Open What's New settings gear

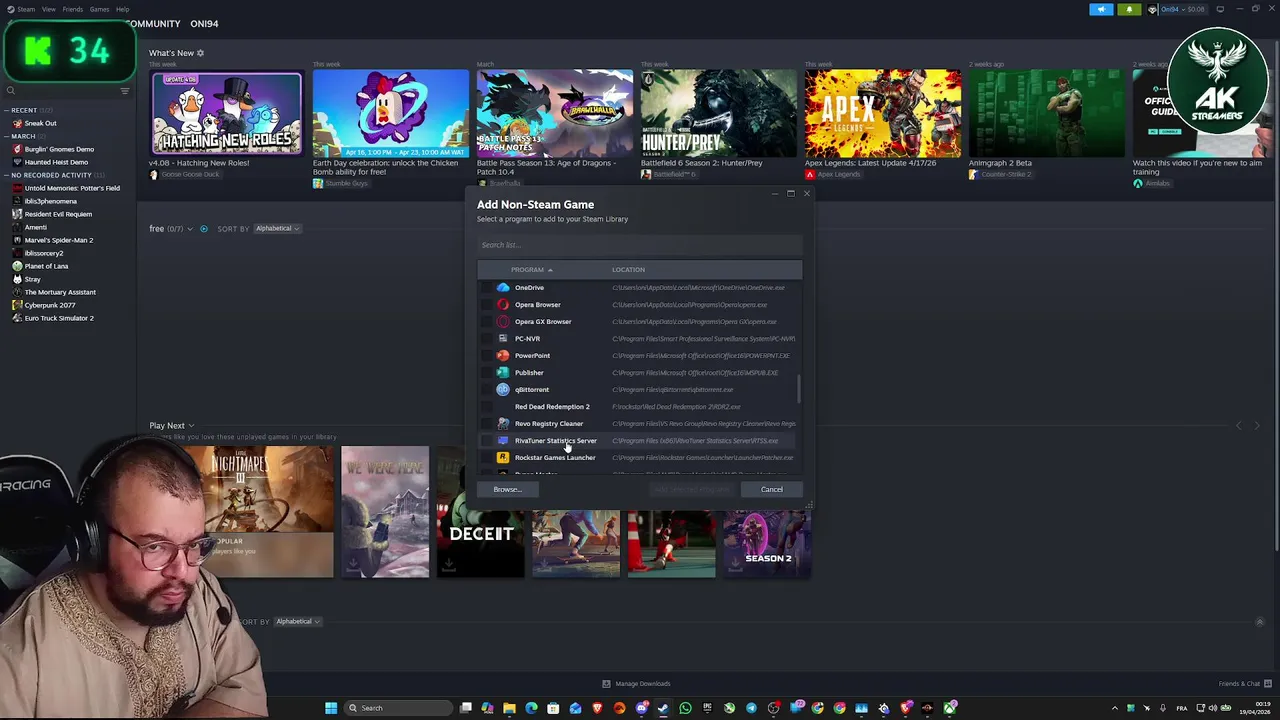200,53
